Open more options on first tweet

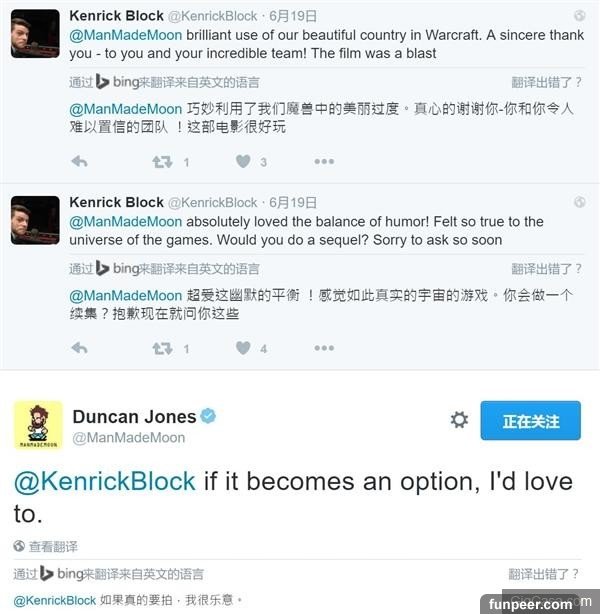(324, 162)
